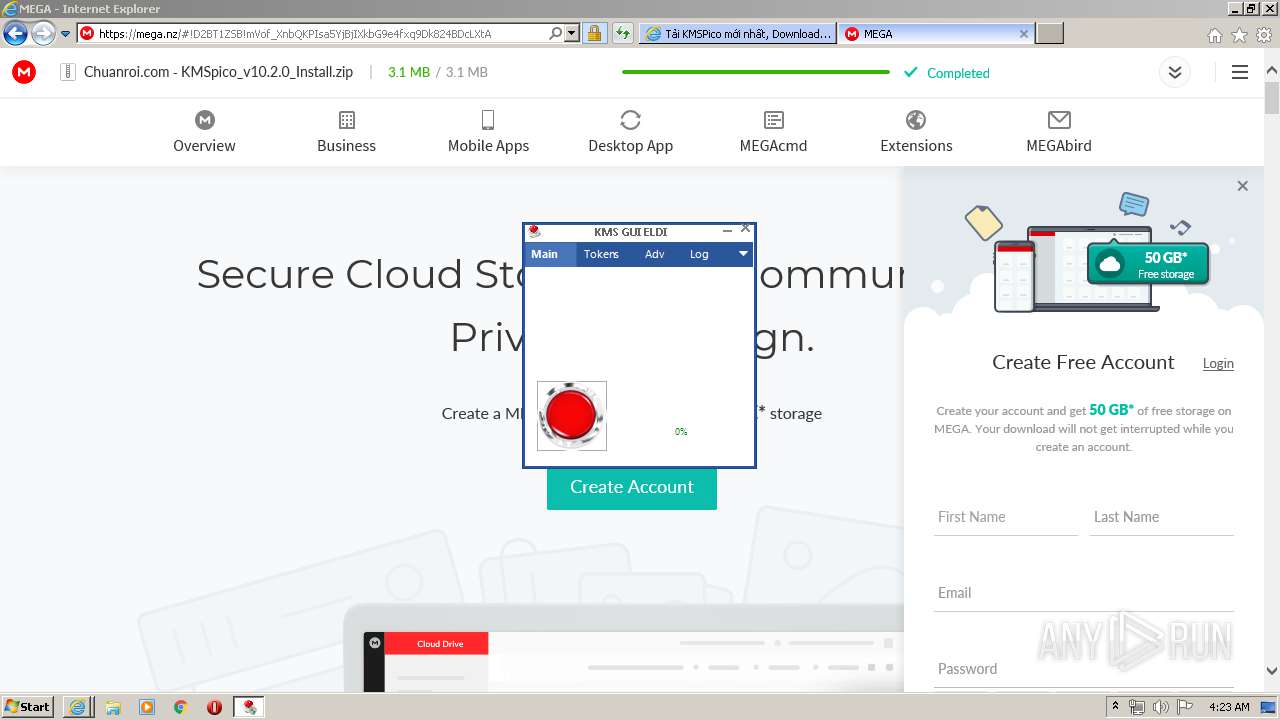
Task: Open MEGAbird section
Action: 1058,132
